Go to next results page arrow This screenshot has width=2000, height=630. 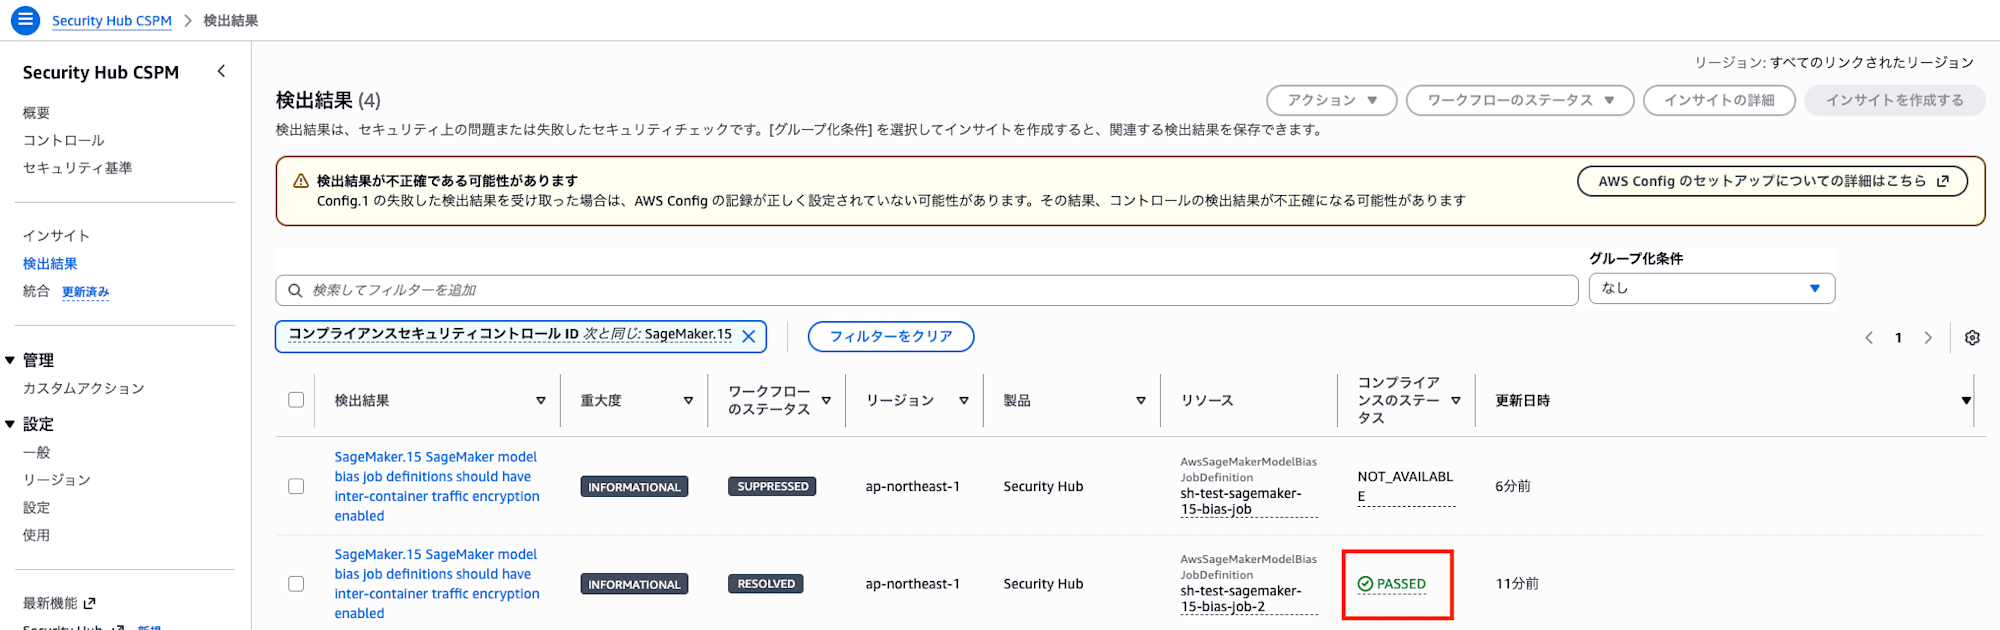click(1928, 338)
